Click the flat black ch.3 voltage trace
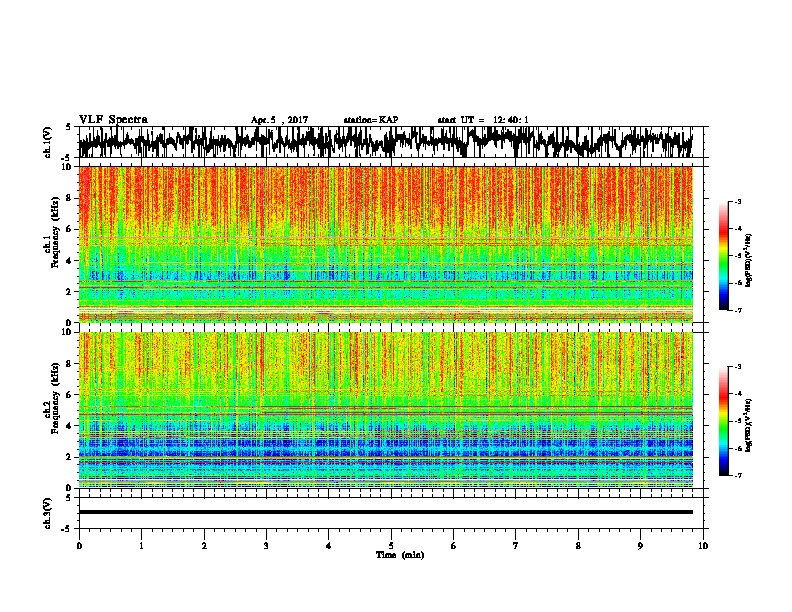This screenshot has height=612, width=792. [x=385, y=512]
